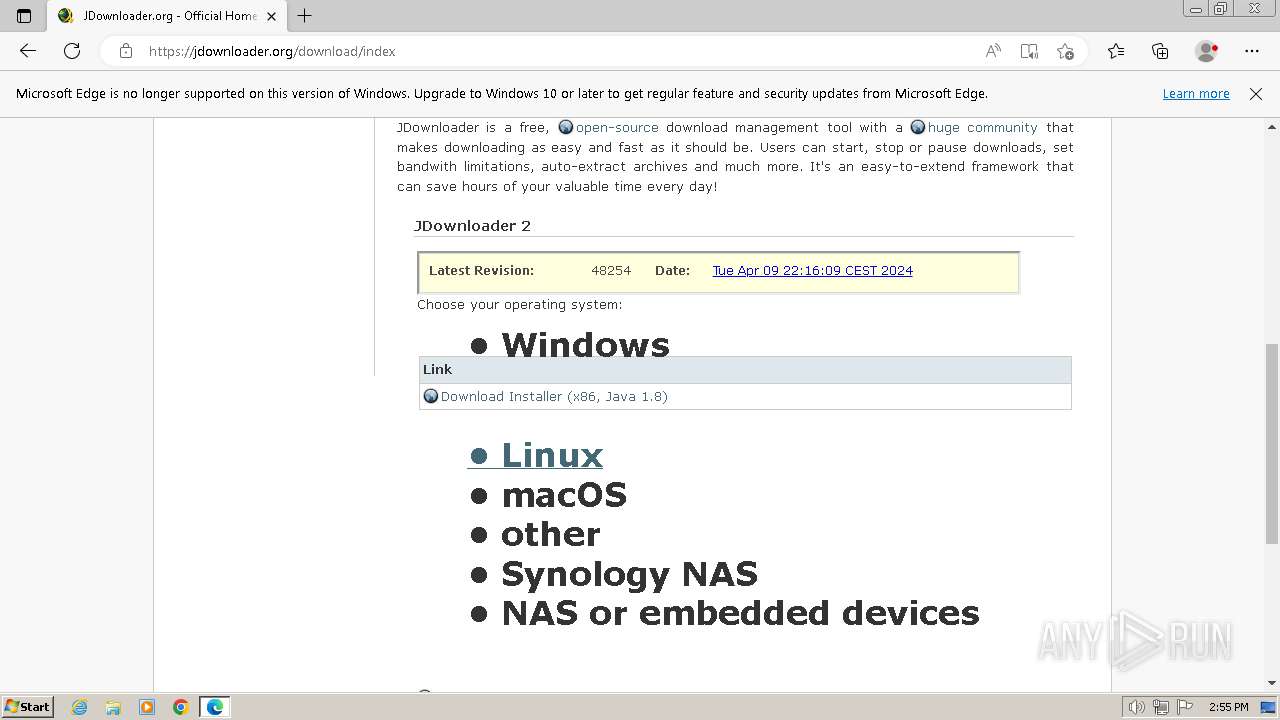This screenshot has height=720, width=1280.
Task: Open the profile avatar icon
Action: click(1207, 51)
